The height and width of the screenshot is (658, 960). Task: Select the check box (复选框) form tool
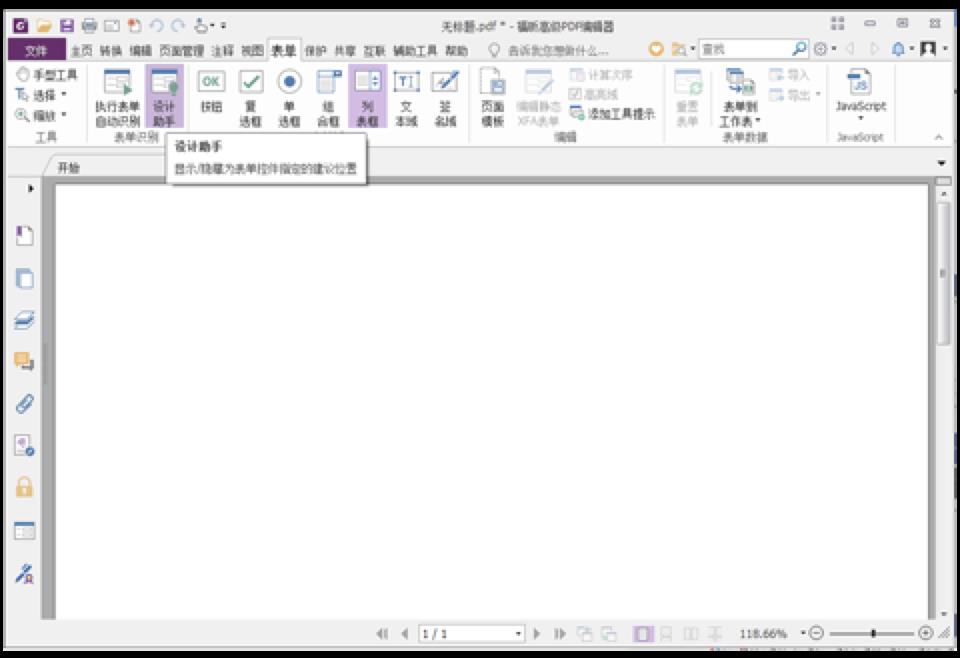(x=250, y=98)
